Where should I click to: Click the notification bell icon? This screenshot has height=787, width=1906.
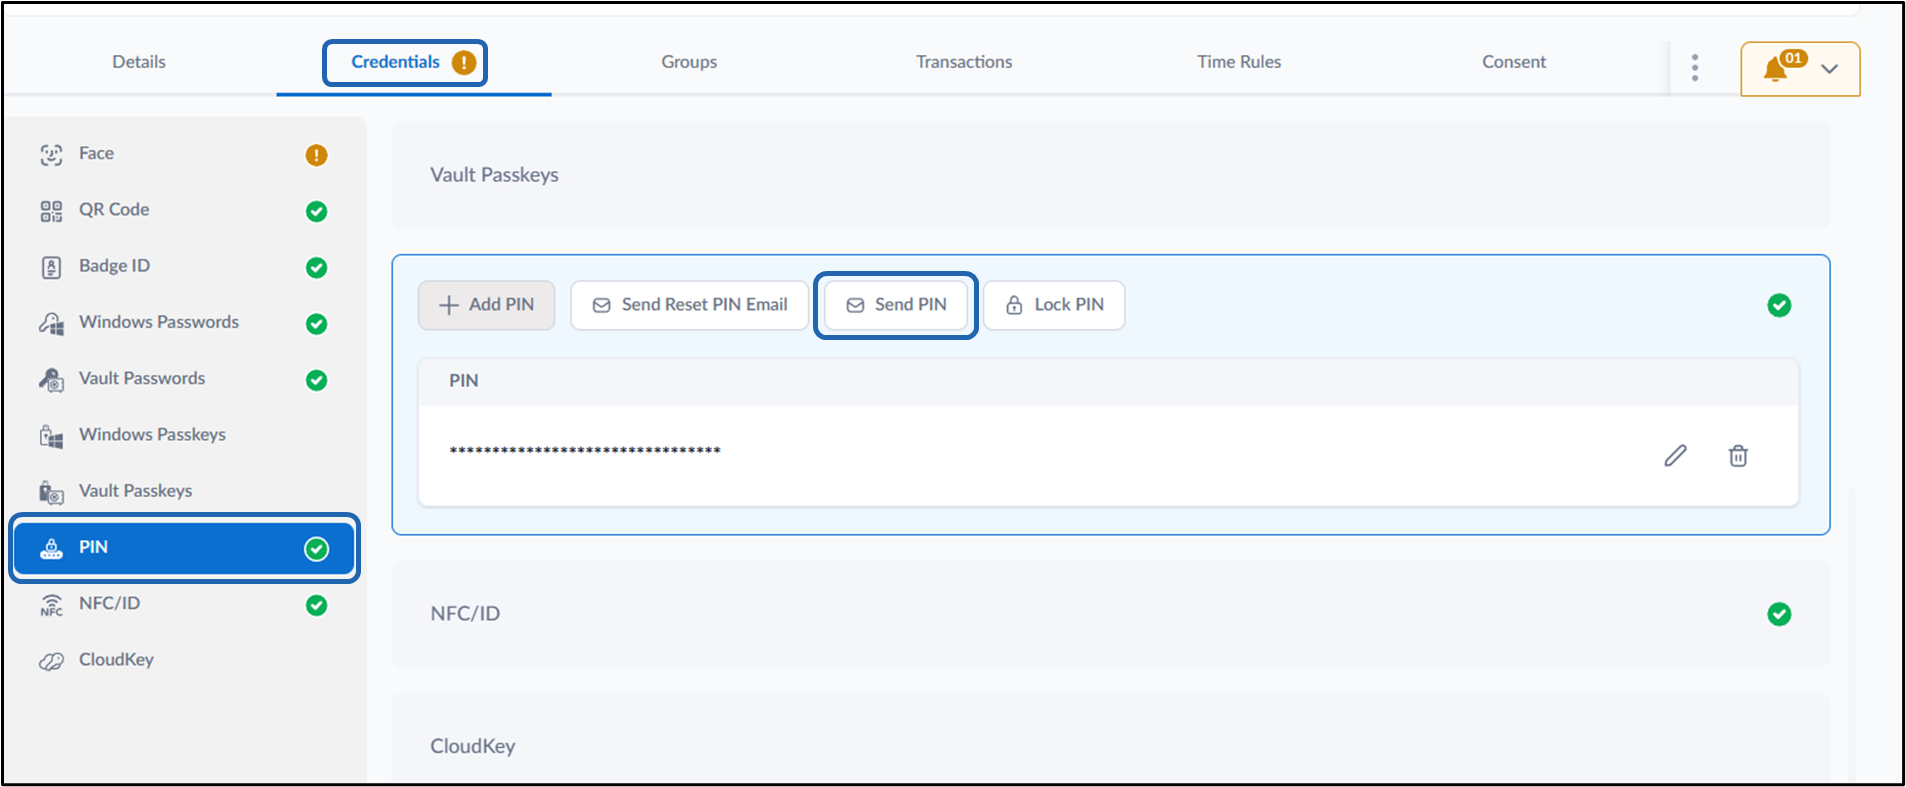tap(1775, 69)
